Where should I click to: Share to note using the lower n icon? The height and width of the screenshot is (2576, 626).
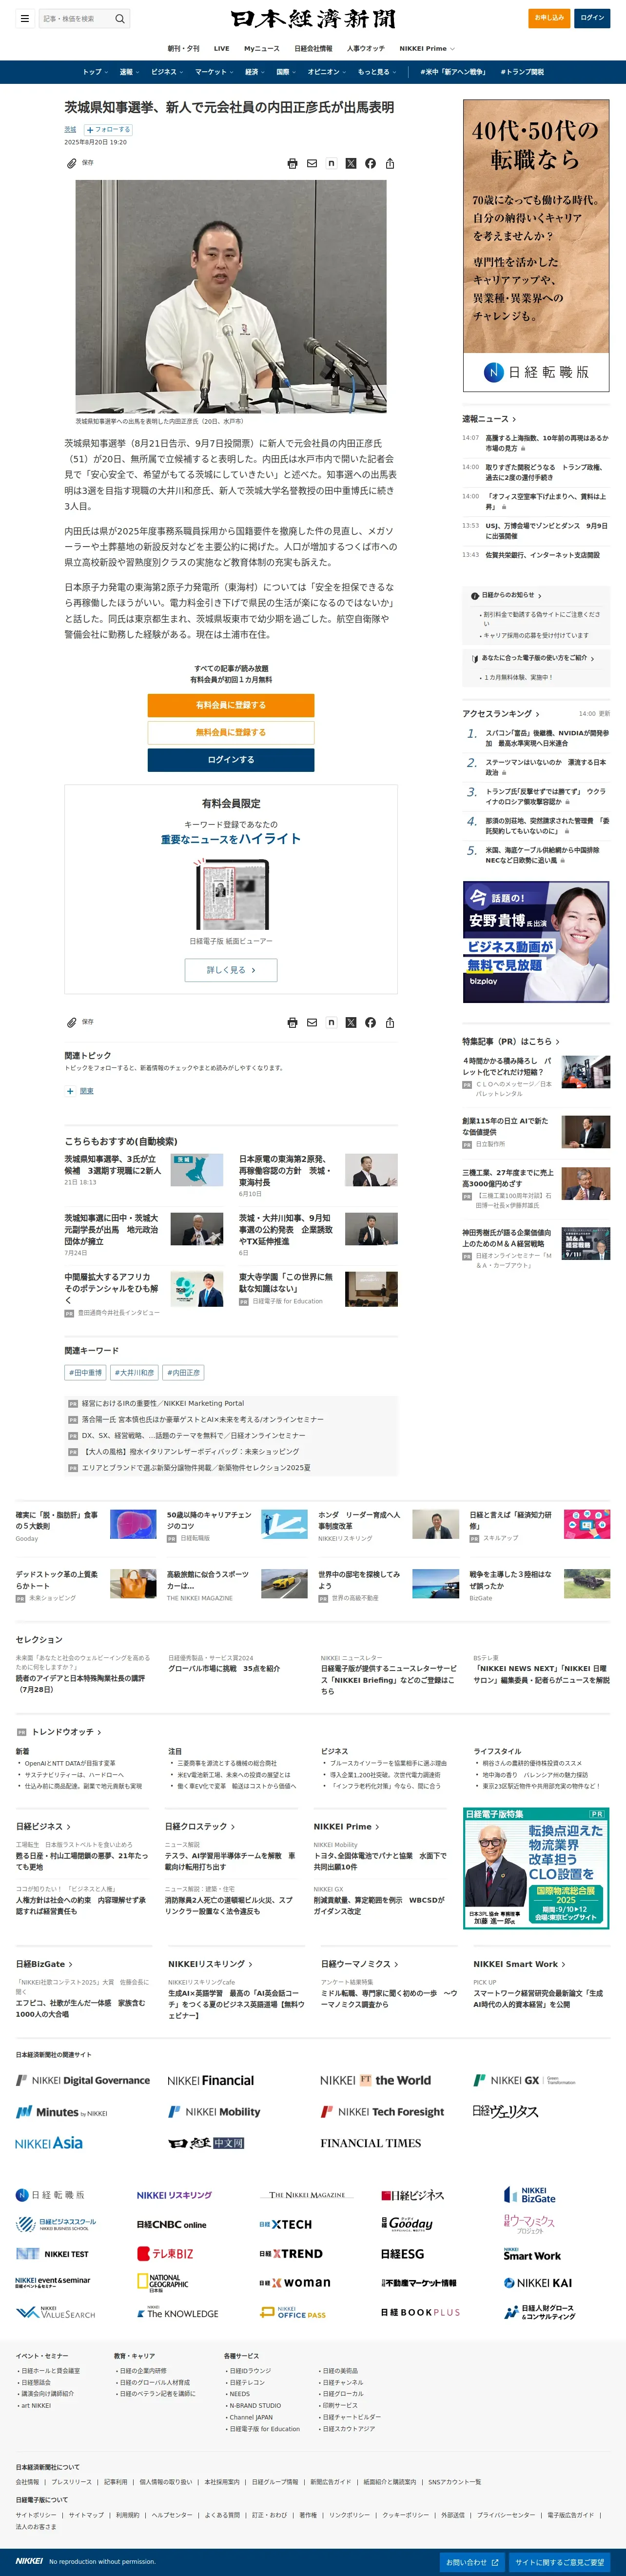(331, 1022)
